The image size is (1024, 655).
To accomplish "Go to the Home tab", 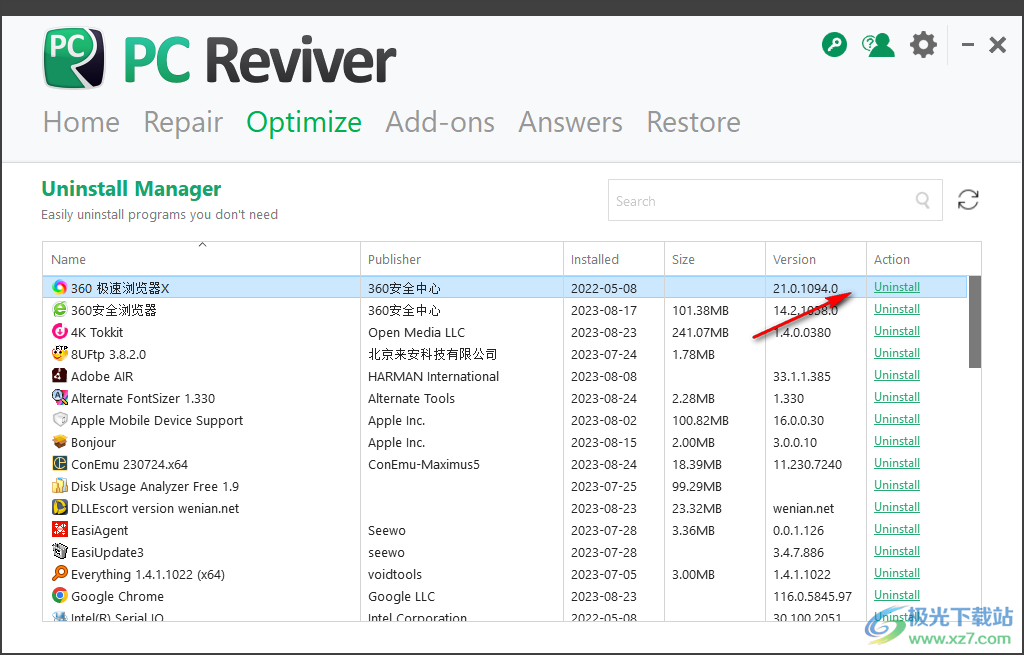I will click(81, 122).
